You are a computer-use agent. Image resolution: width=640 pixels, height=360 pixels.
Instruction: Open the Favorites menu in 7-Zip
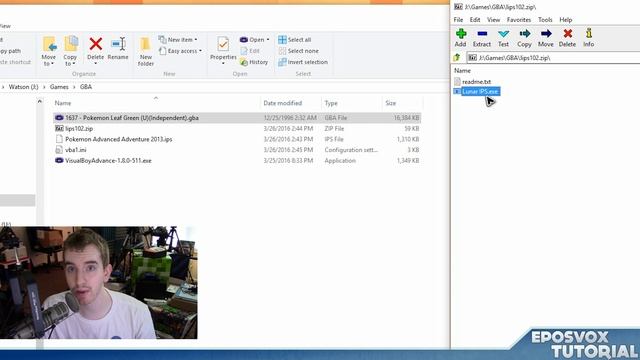tap(519, 20)
